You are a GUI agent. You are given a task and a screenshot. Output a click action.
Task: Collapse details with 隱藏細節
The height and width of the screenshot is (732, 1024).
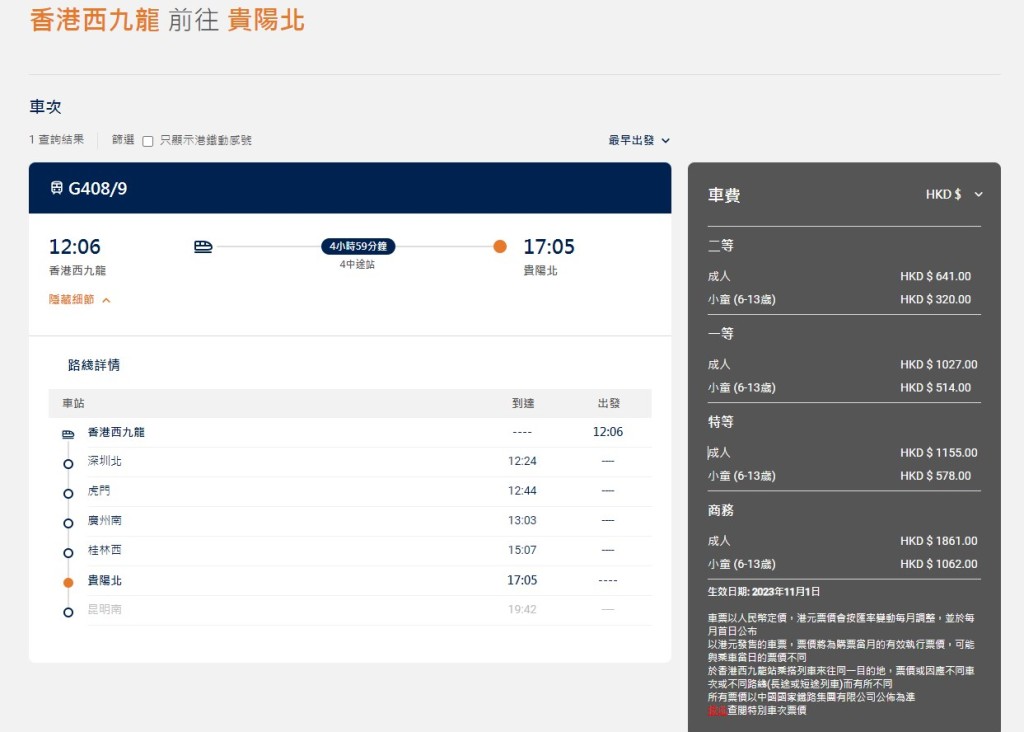tap(79, 299)
